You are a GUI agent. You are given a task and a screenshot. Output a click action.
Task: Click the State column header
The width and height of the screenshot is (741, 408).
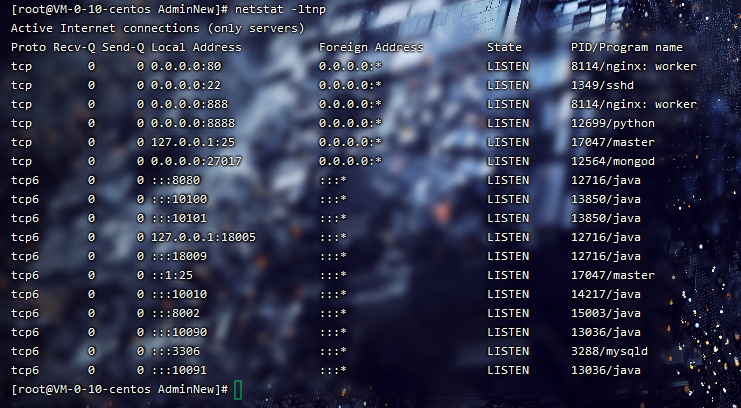point(505,47)
